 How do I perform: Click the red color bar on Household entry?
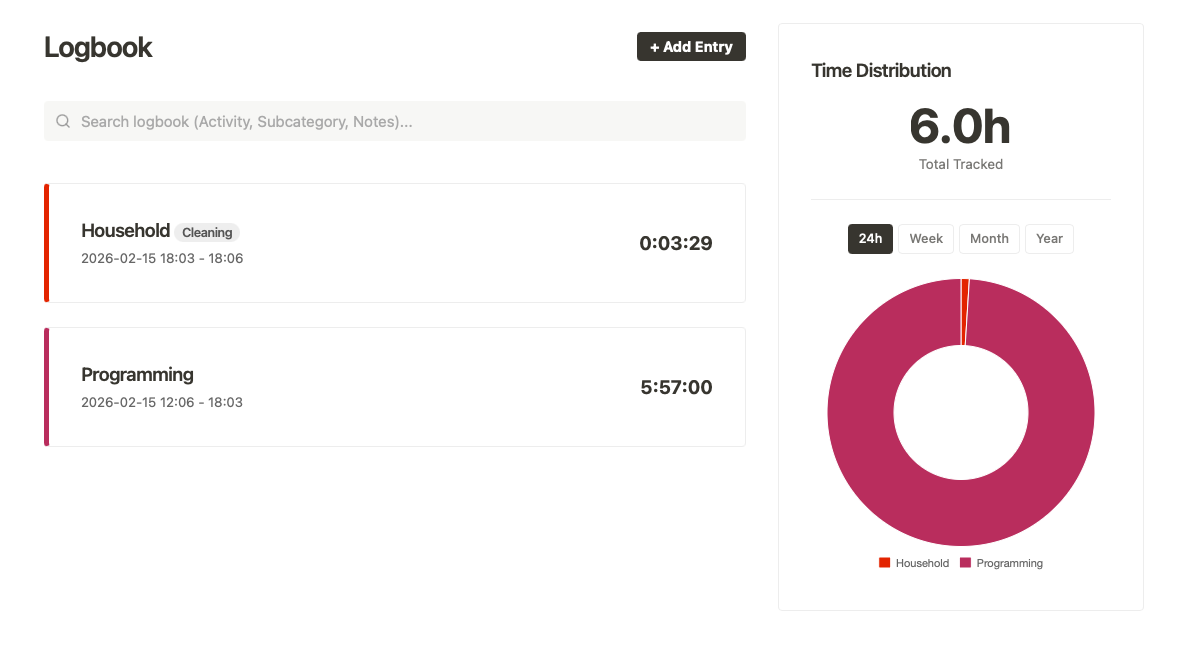pos(47,243)
